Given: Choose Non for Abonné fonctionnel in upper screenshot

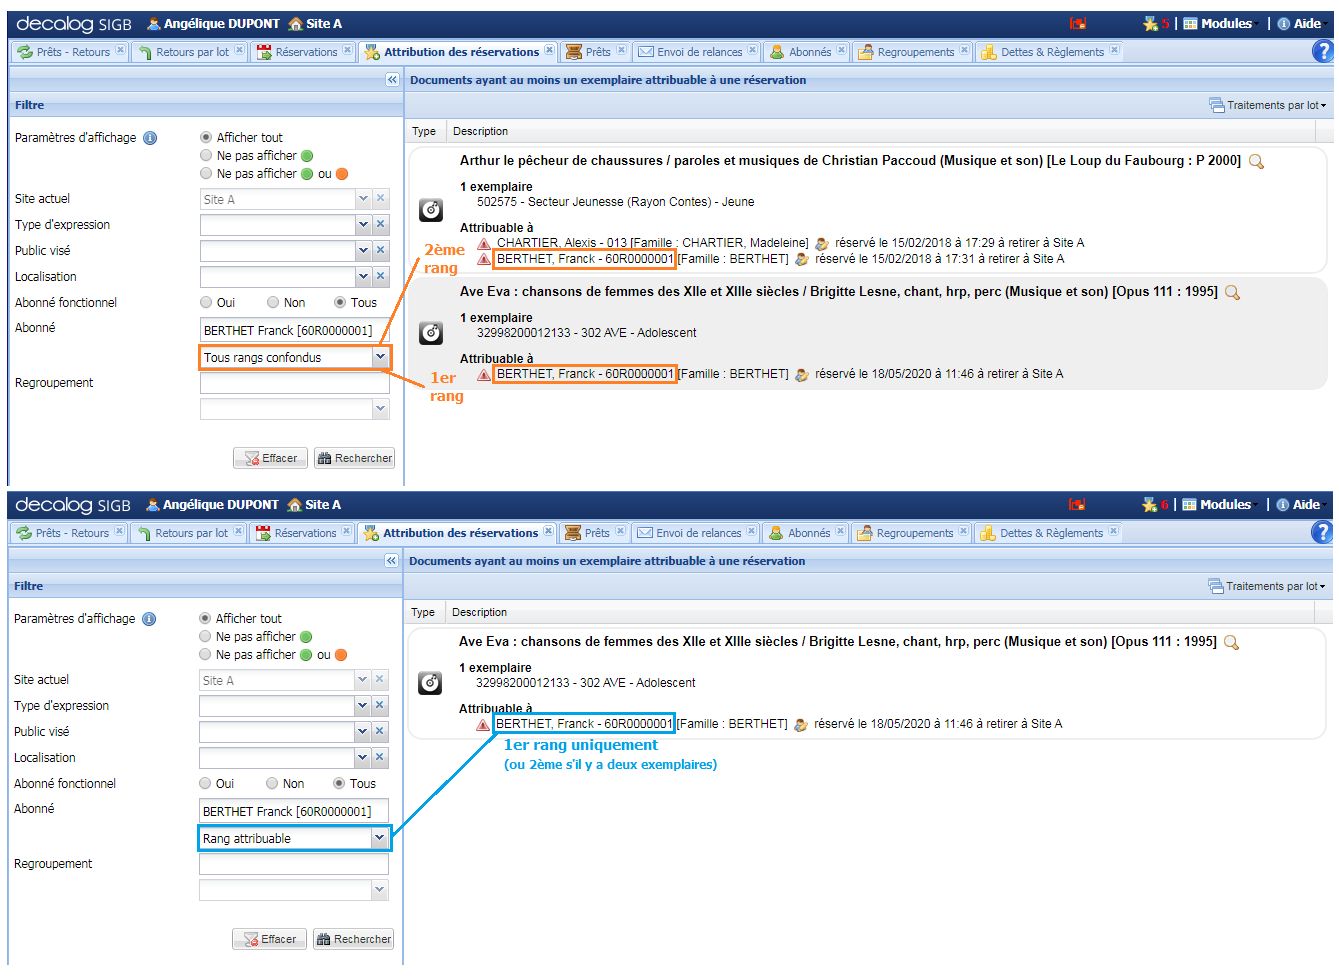Looking at the screenshot, I should coord(273,303).
